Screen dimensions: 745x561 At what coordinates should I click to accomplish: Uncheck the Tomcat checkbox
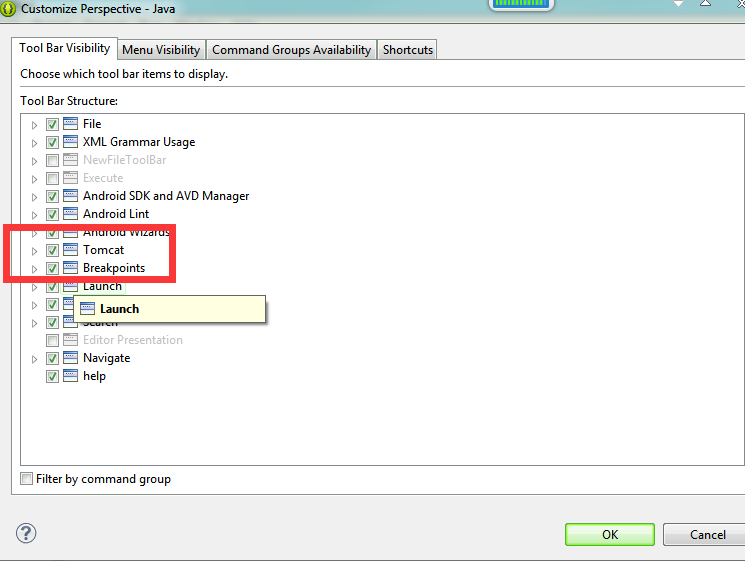[x=52, y=250]
